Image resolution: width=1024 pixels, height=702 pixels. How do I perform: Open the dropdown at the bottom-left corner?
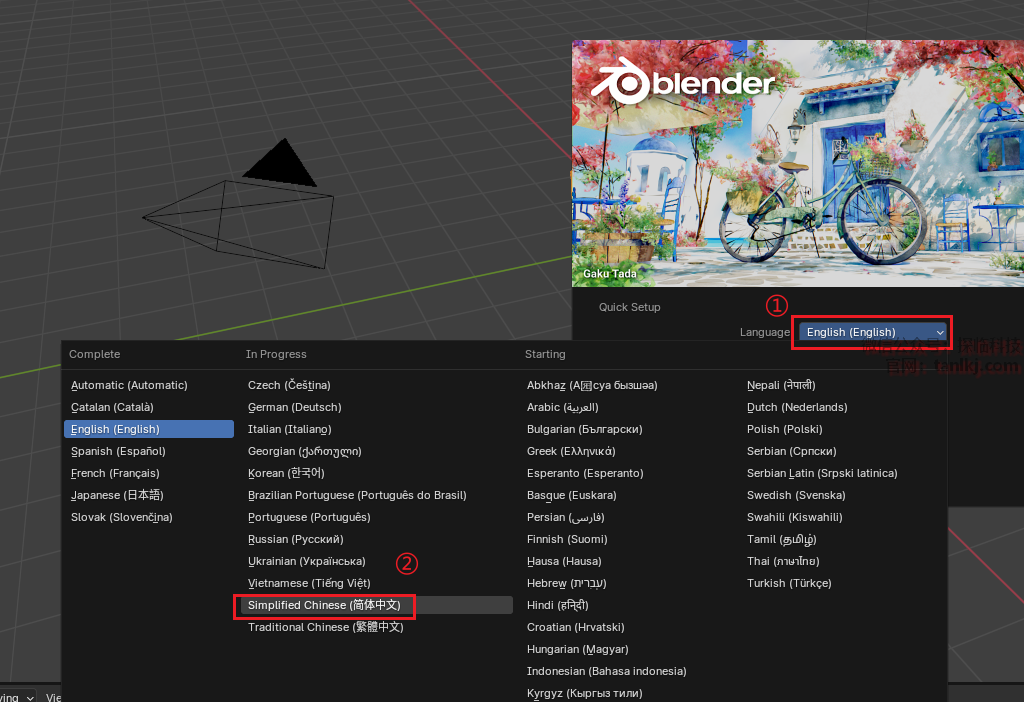18,697
